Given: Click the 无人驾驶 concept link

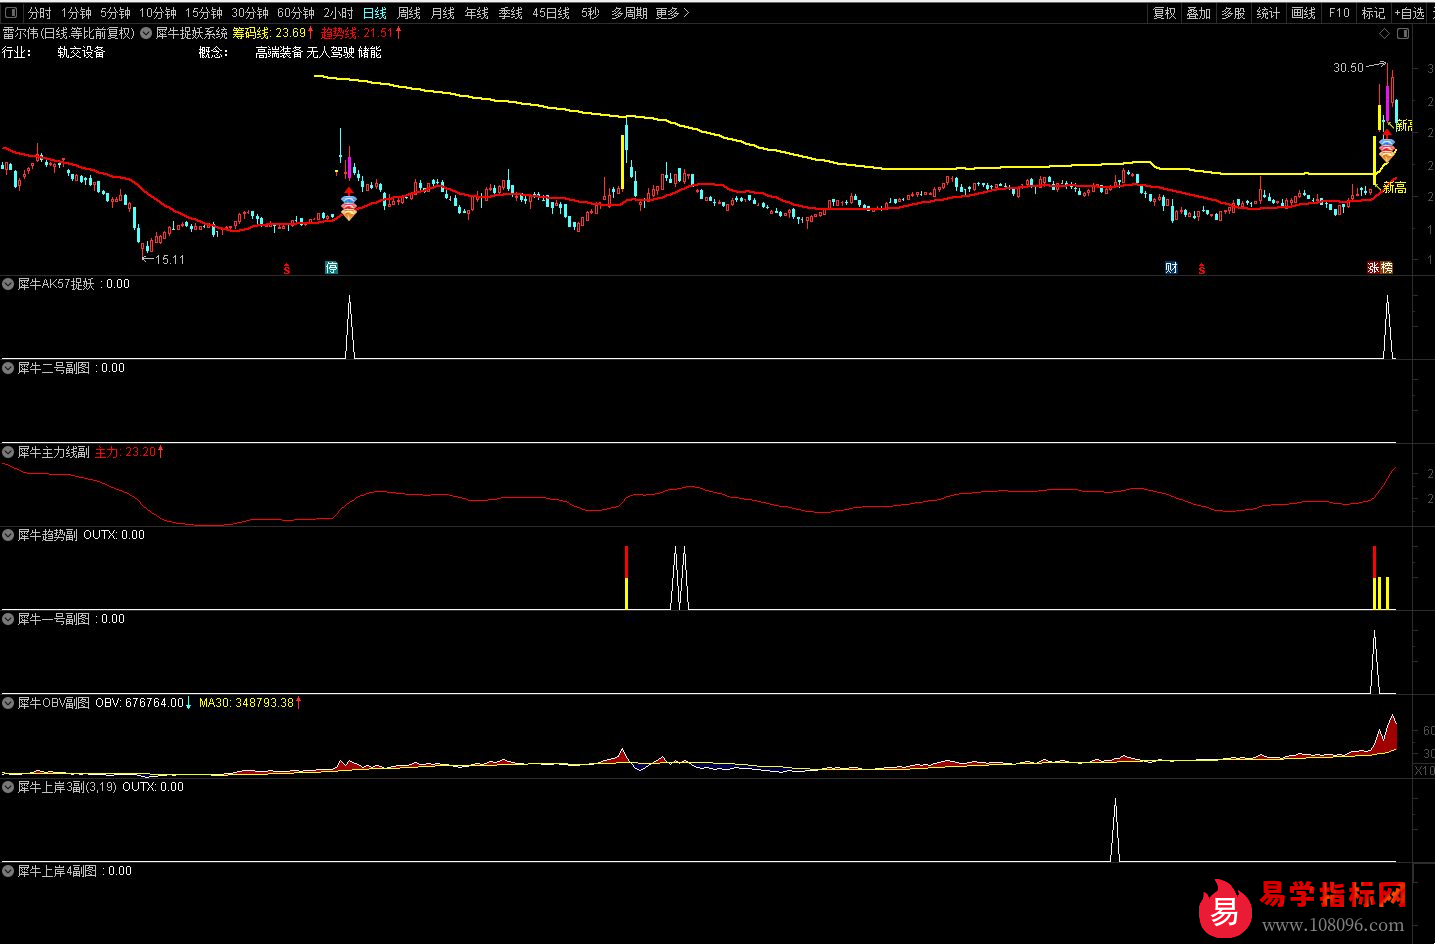Looking at the screenshot, I should tap(330, 52).
